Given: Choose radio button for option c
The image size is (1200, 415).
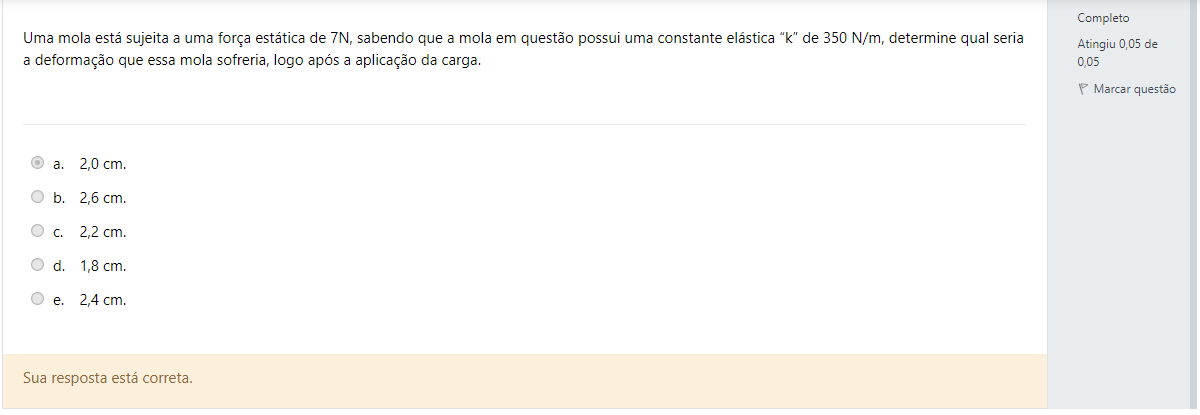Looking at the screenshot, I should 38,231.
